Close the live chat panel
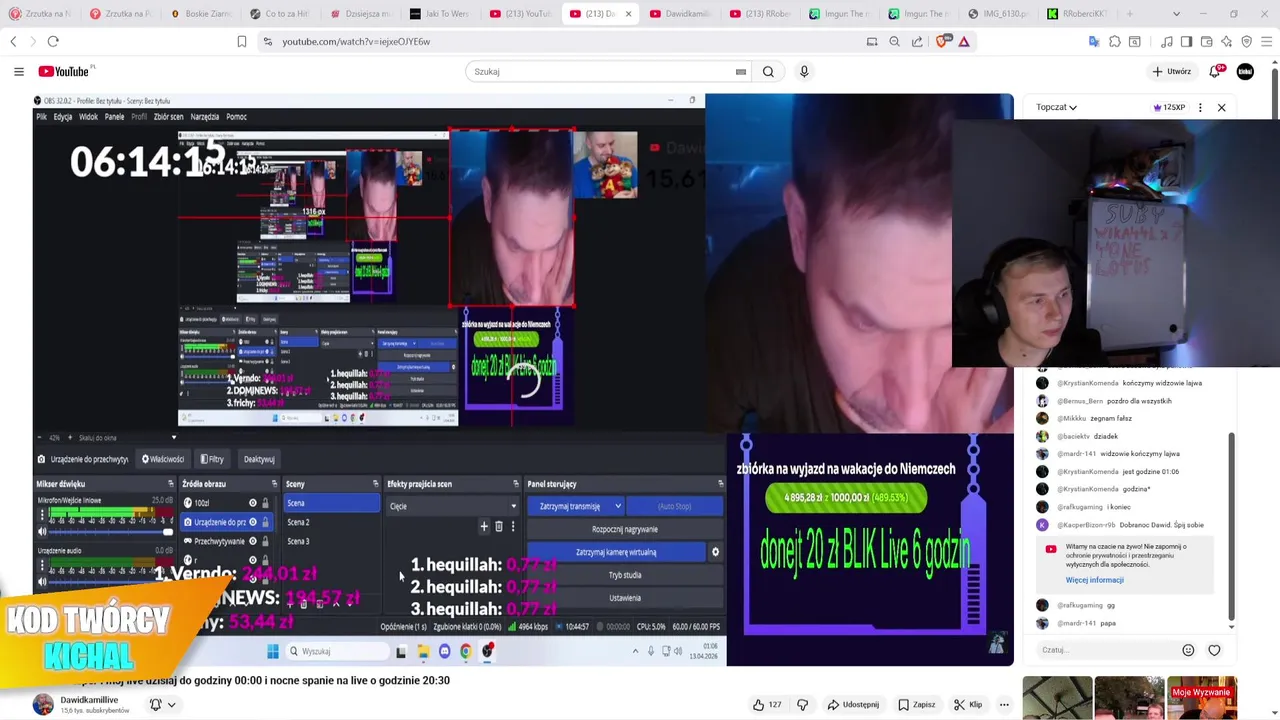 tap(1221, 107)
